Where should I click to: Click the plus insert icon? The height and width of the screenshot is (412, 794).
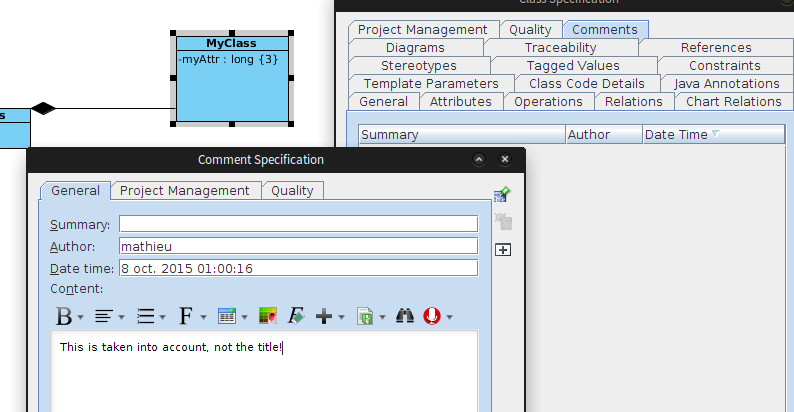[x=323, y=316]
